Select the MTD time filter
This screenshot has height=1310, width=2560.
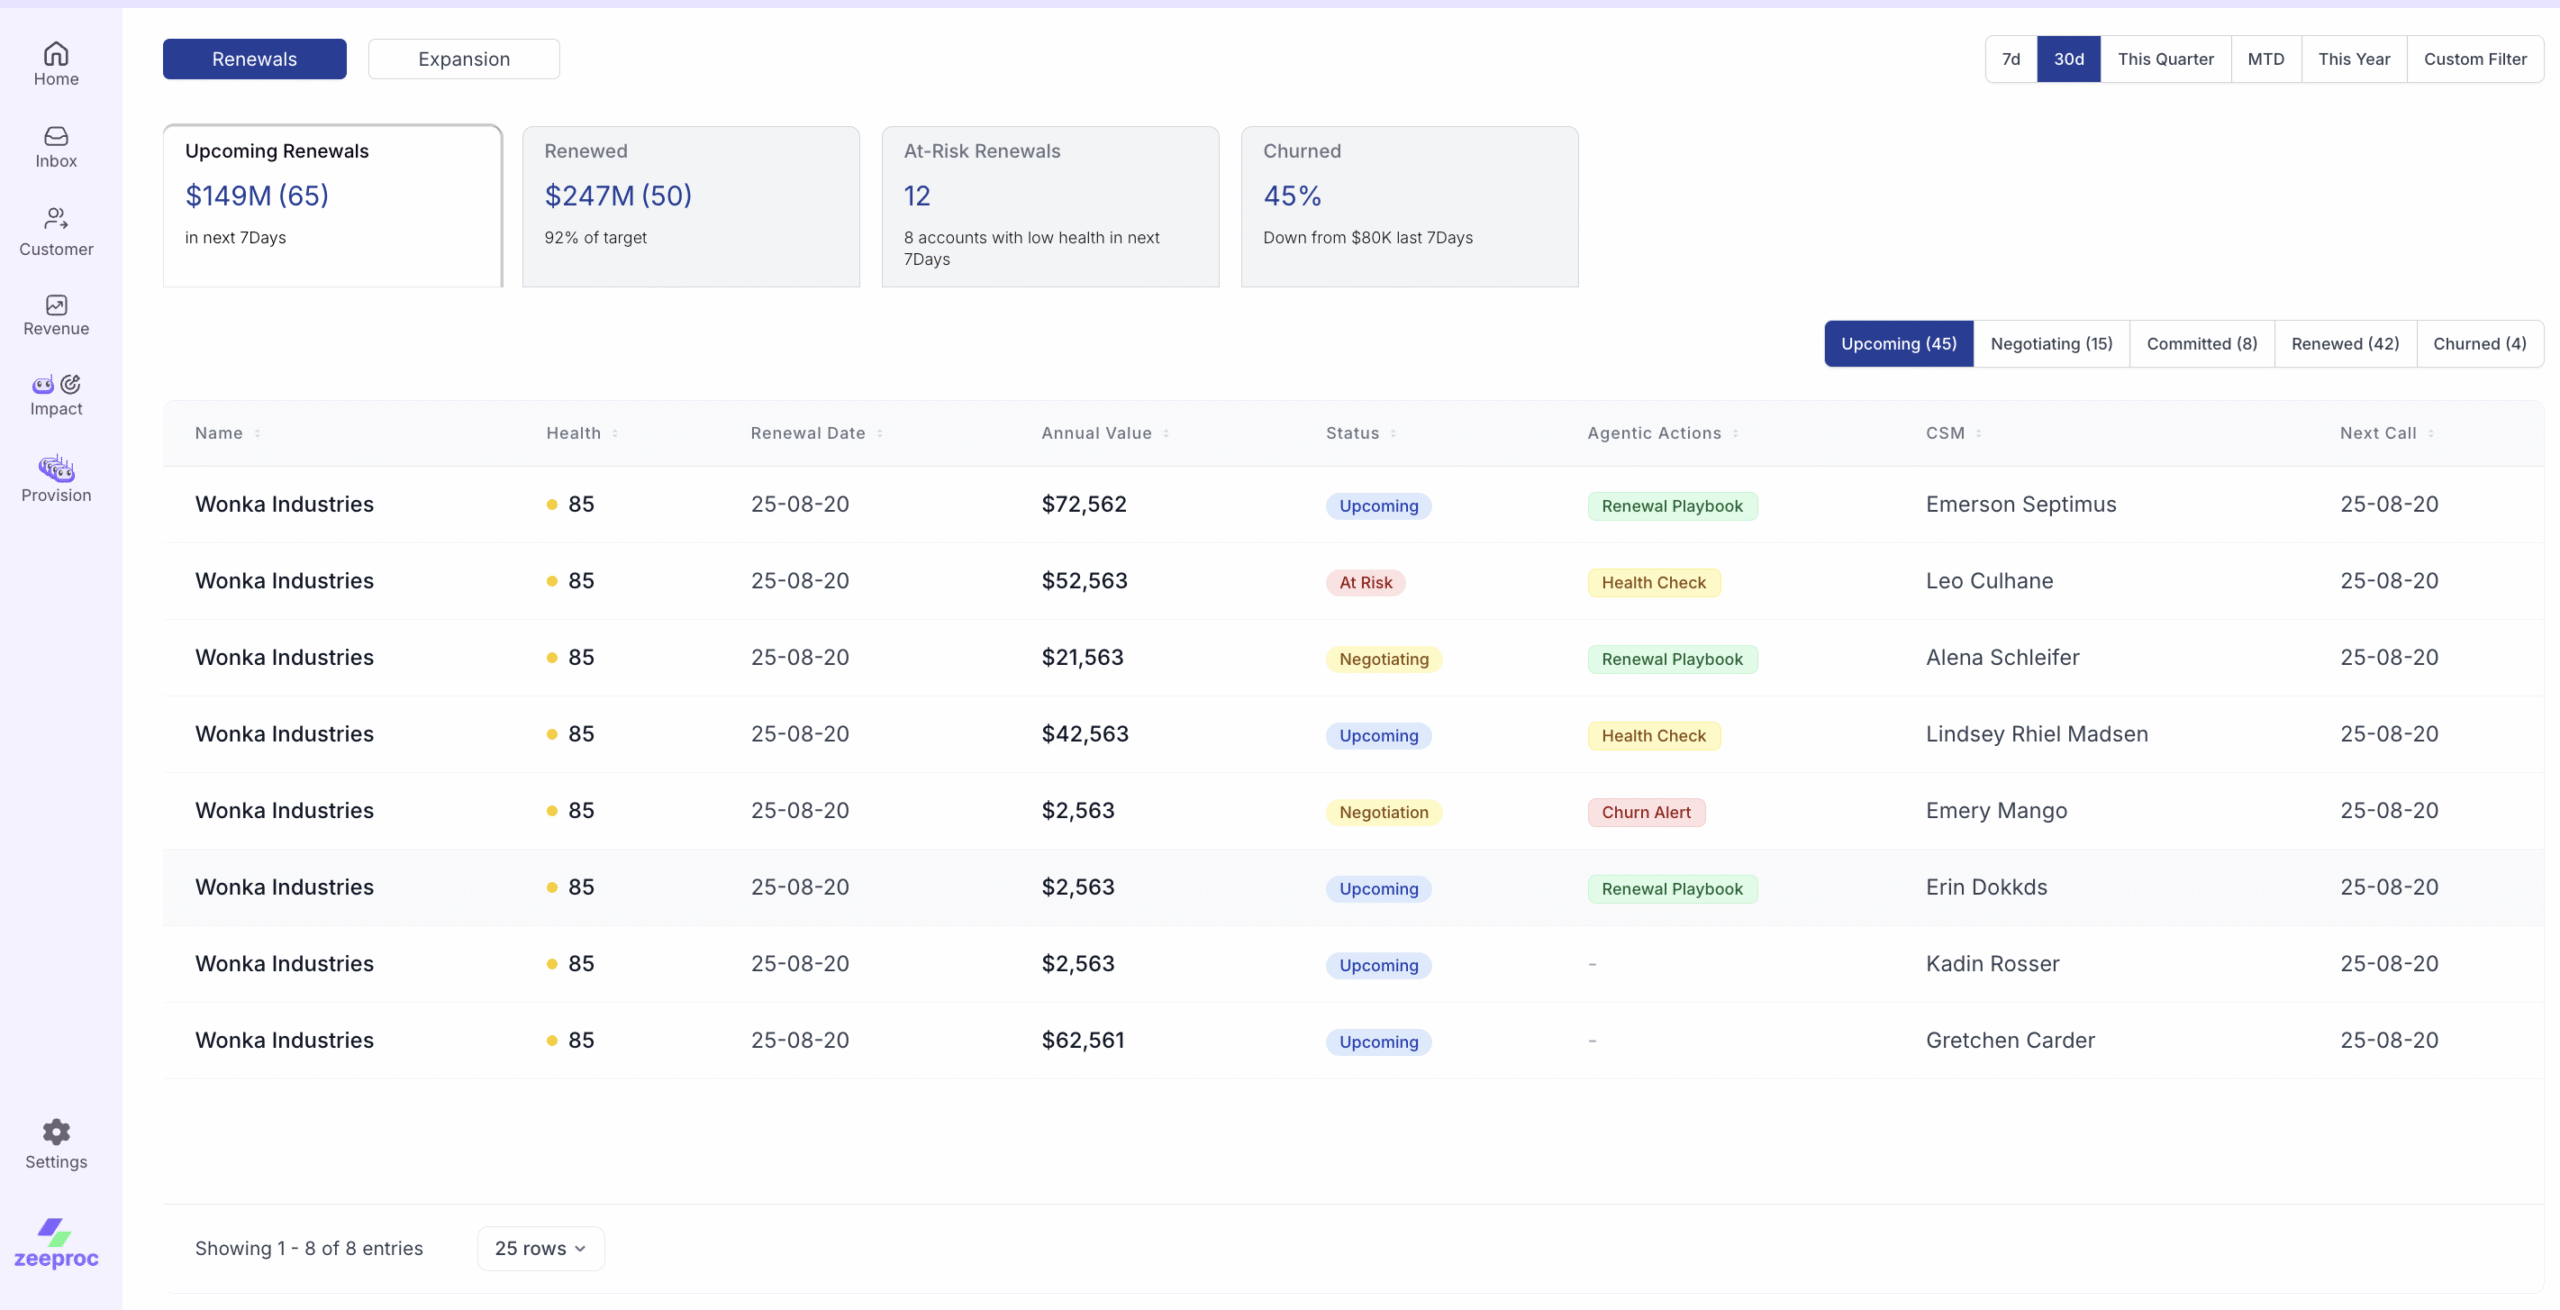click(2265, 59)
